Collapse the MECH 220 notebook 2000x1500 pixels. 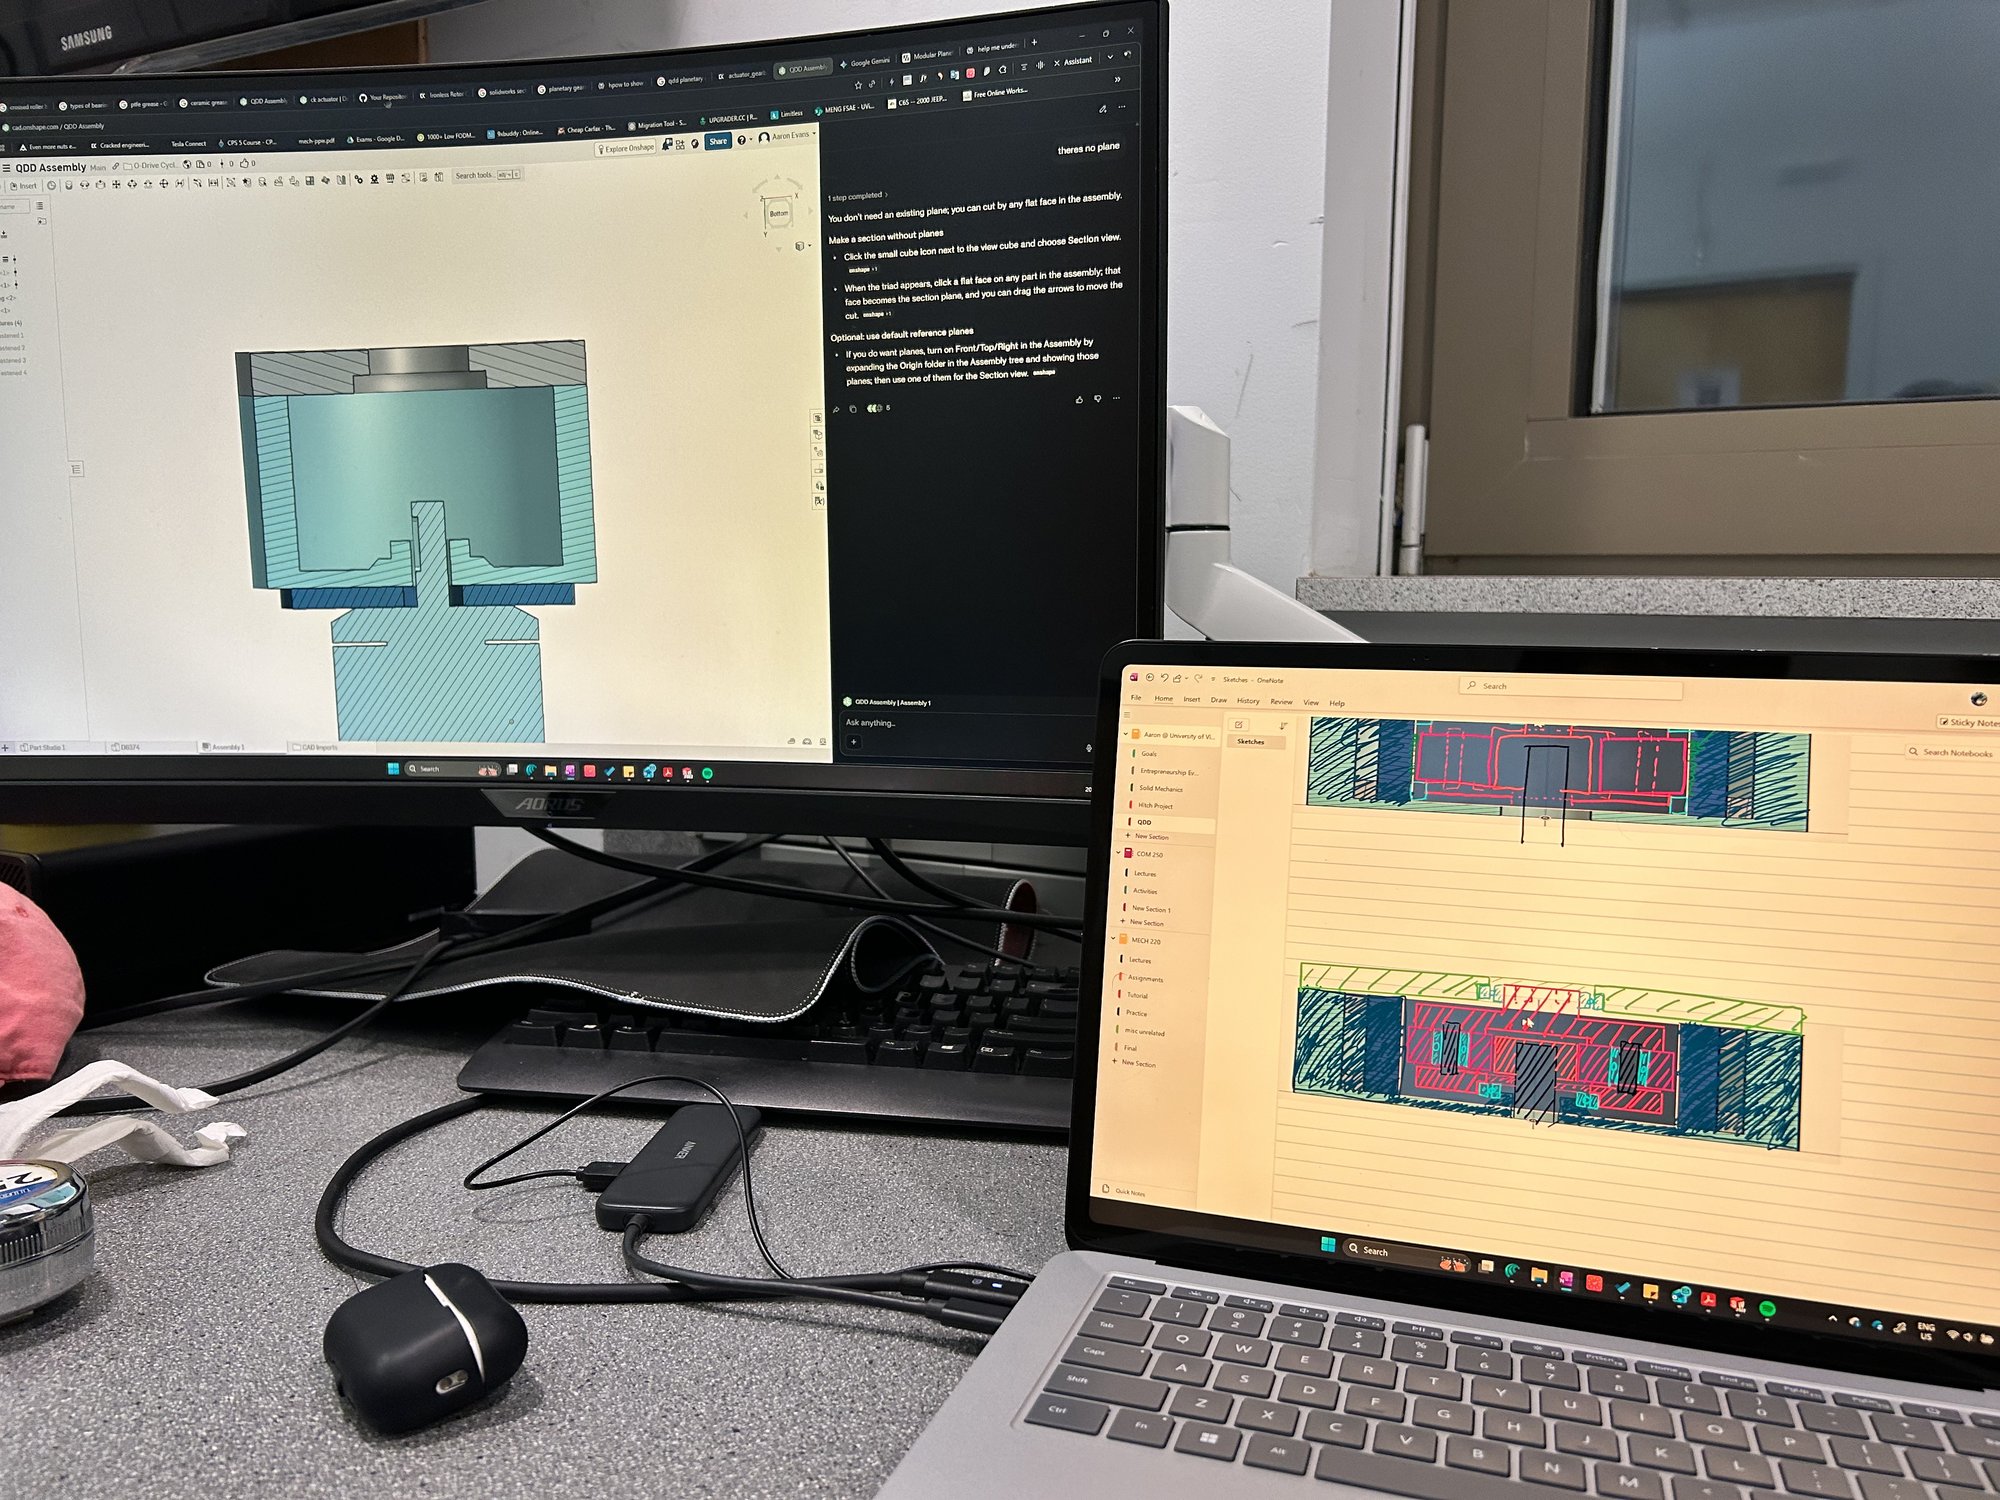1113,939
